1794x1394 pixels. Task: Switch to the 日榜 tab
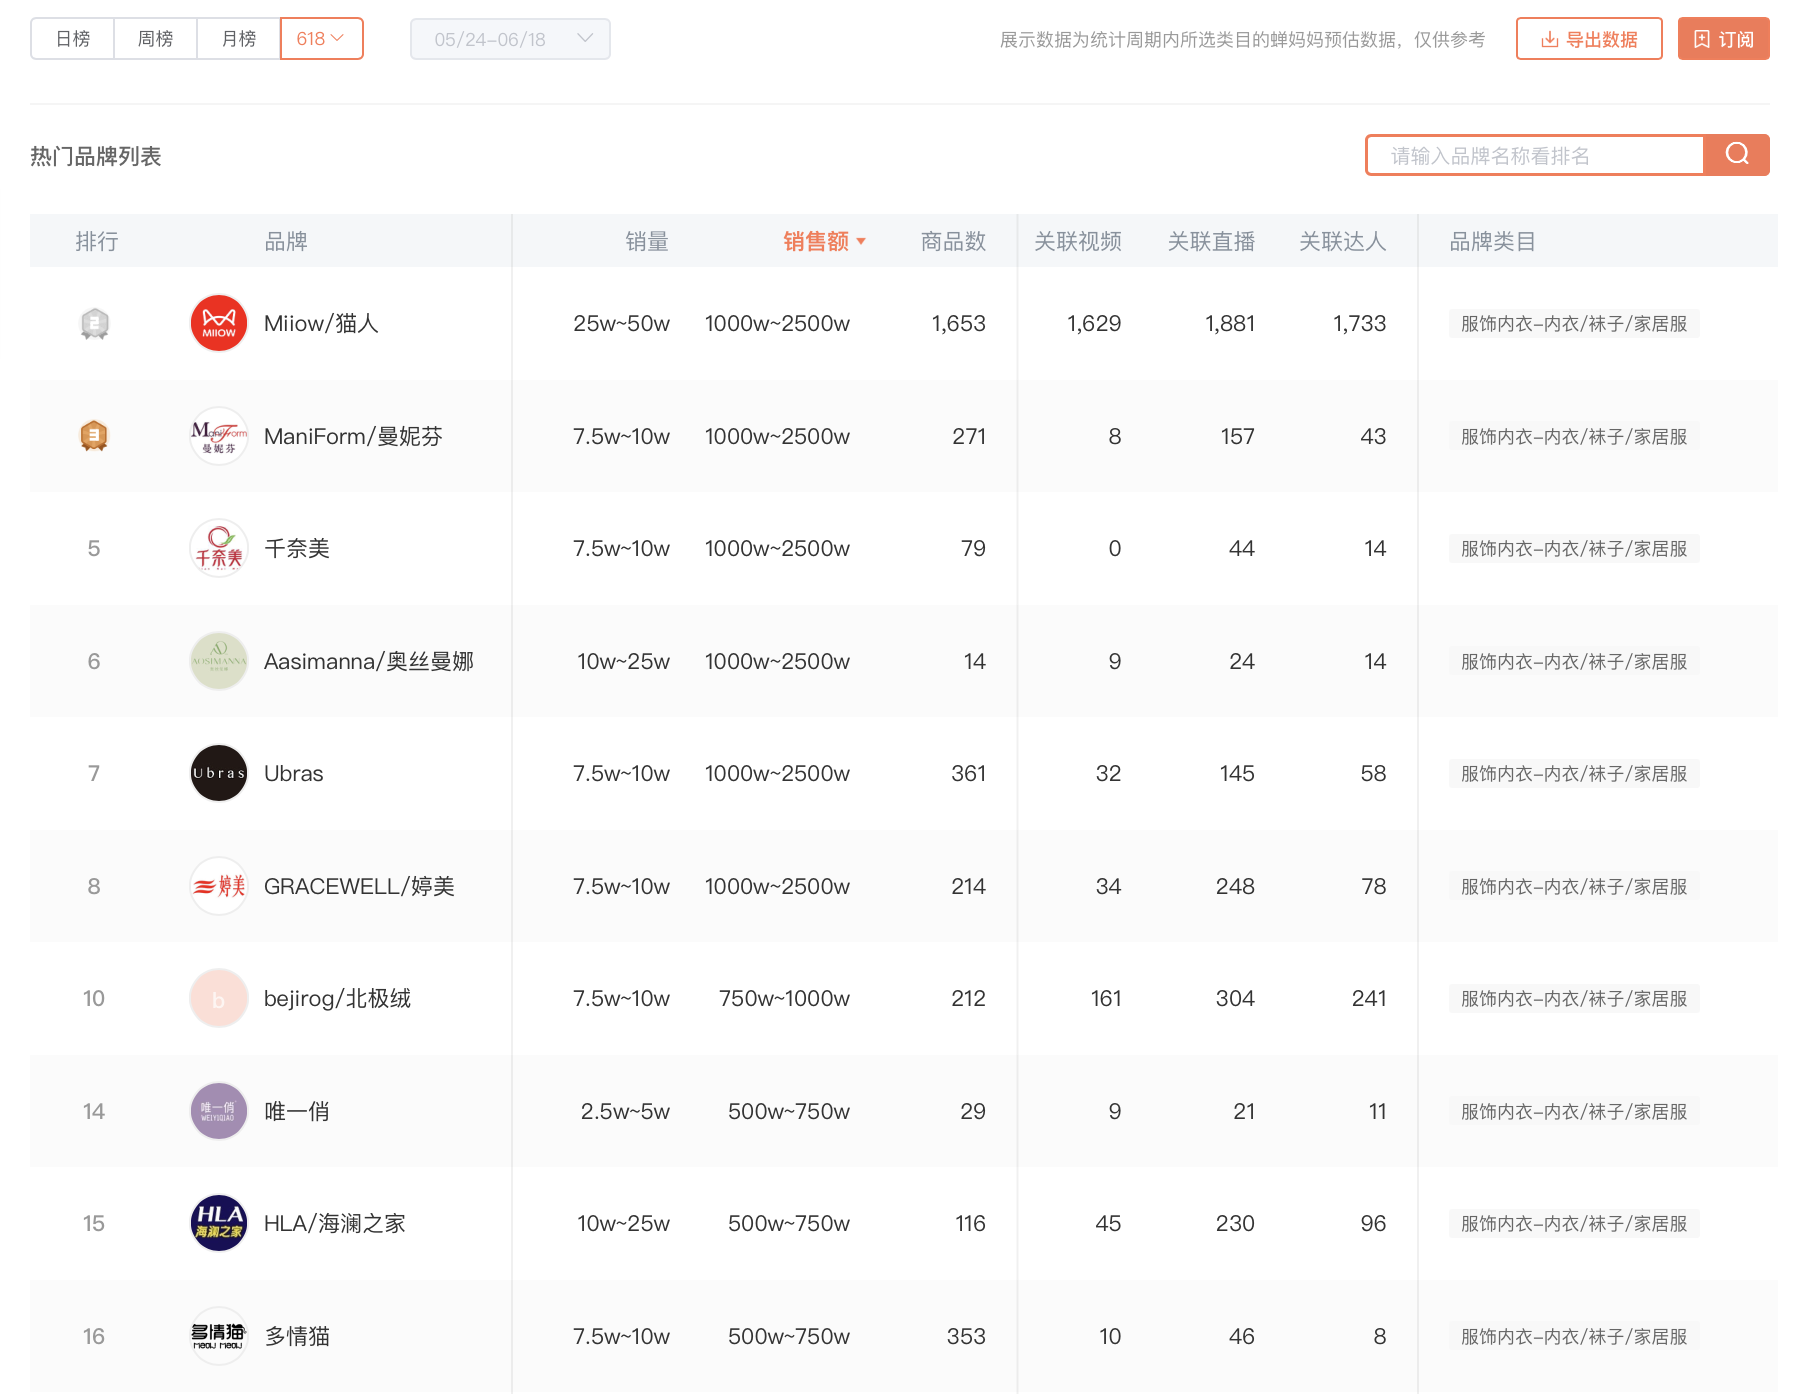coord(73,39)
